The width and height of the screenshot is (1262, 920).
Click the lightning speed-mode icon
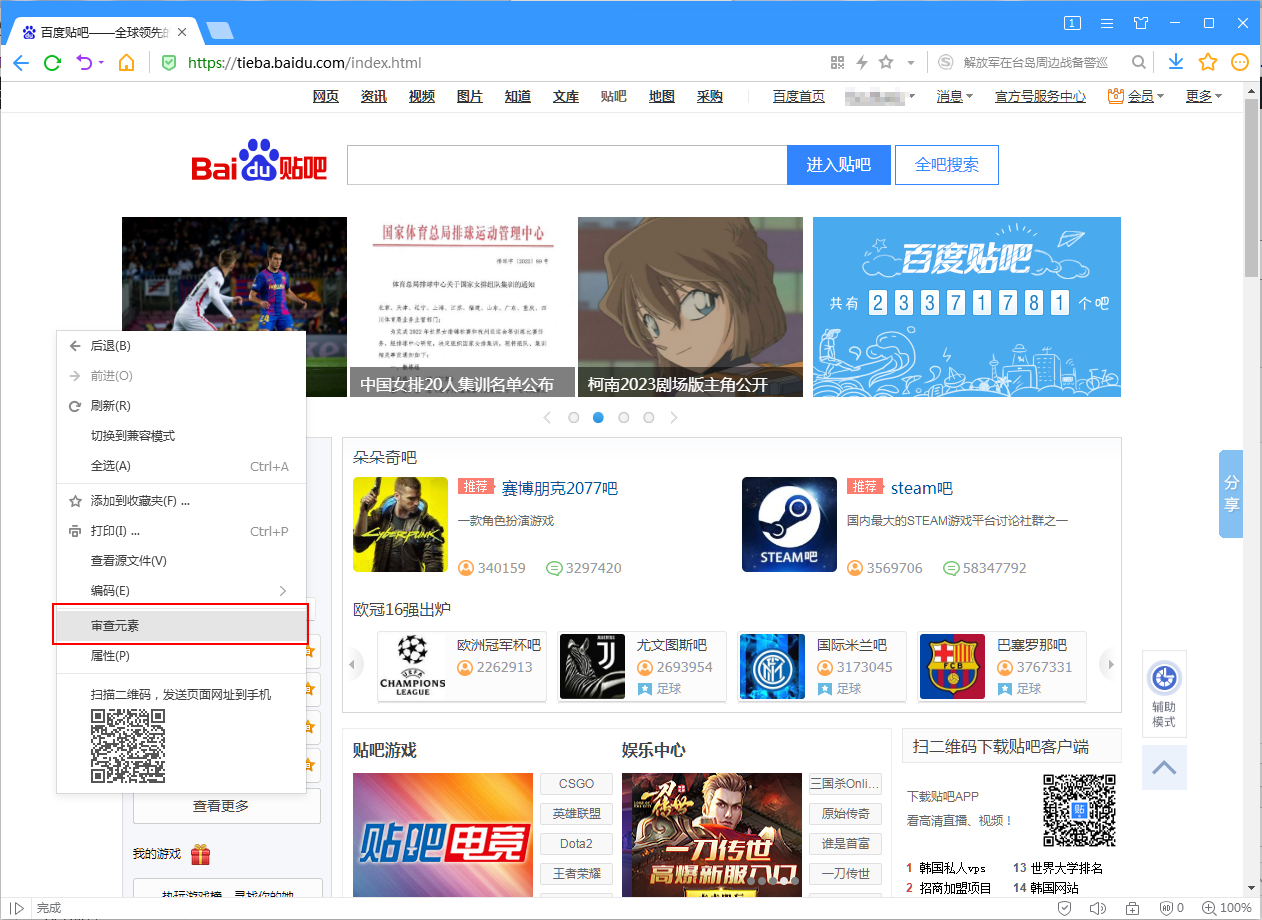862,63
